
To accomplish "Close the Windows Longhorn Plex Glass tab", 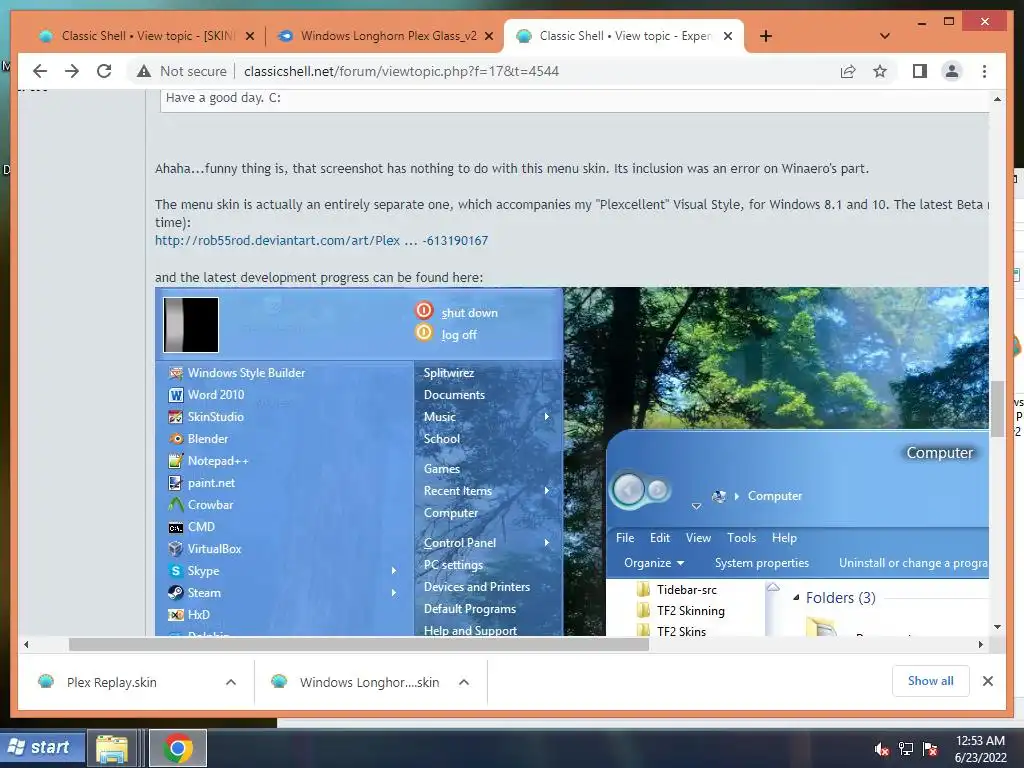I will pos(488,36).
